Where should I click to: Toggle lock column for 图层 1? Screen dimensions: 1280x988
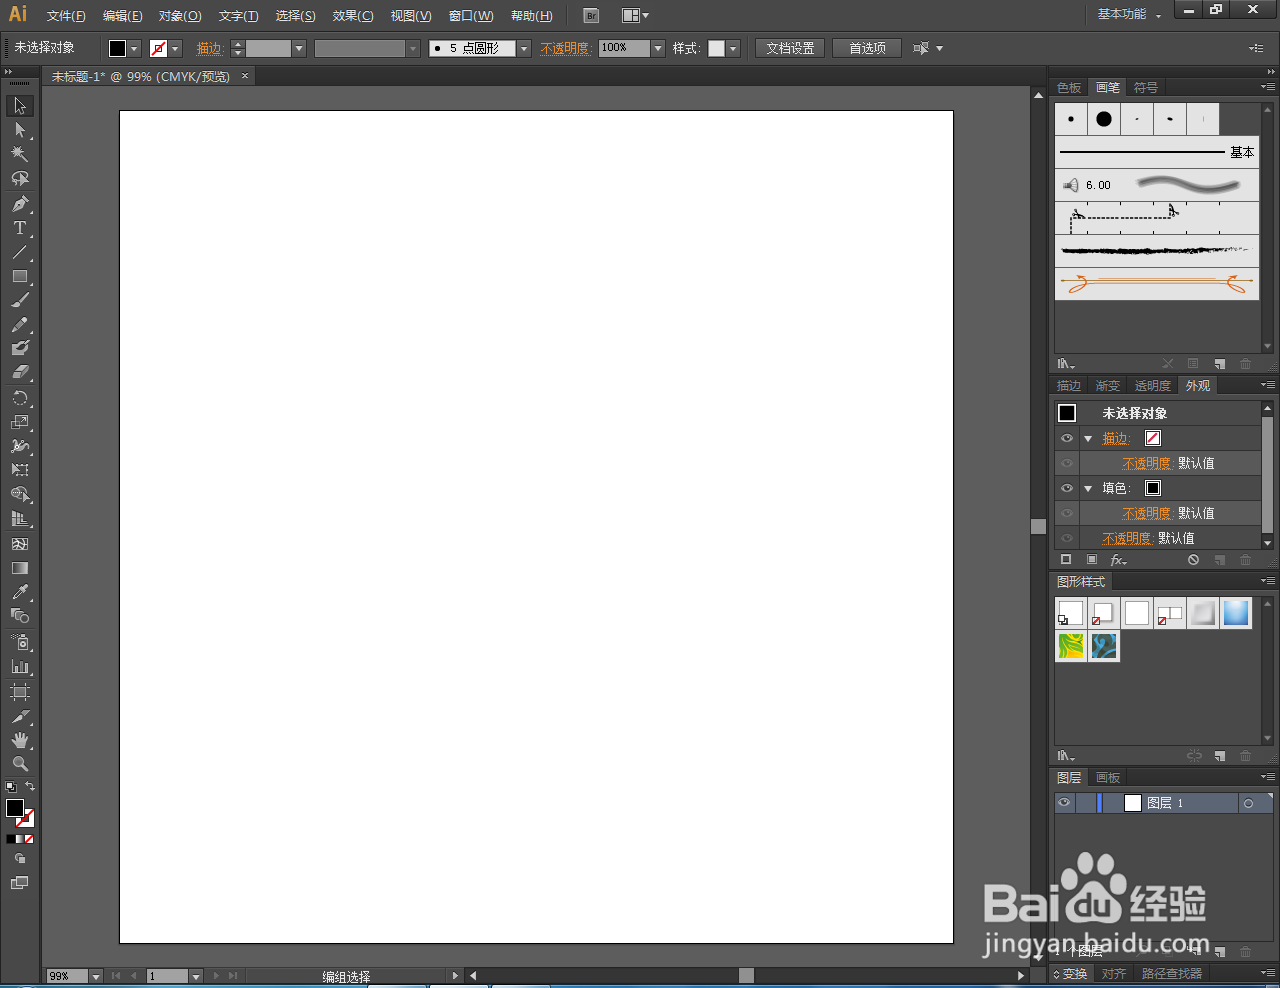point(1085,803)
